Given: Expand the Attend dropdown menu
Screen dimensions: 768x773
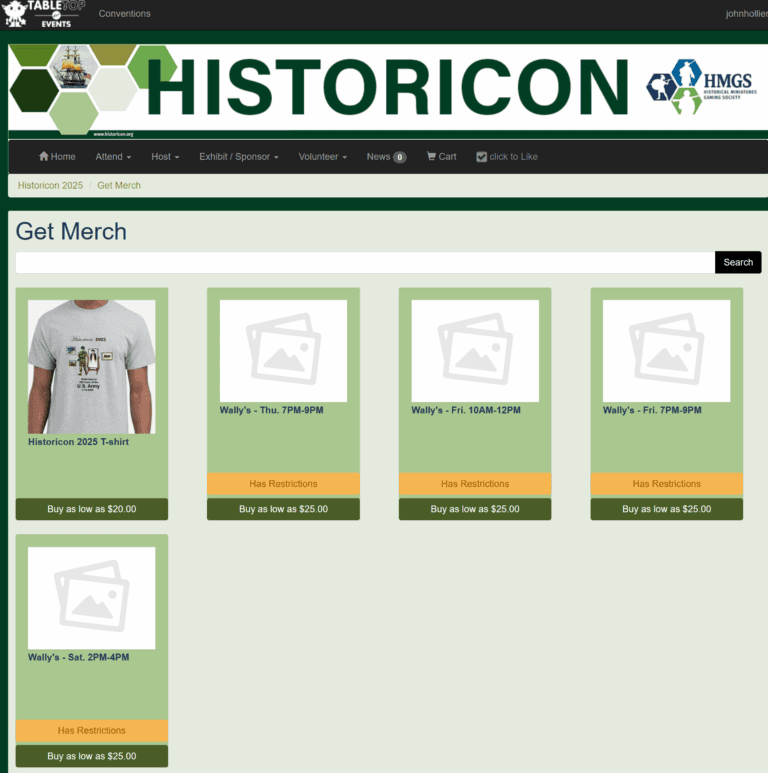Looking at the screenshot, I should 113,157.
